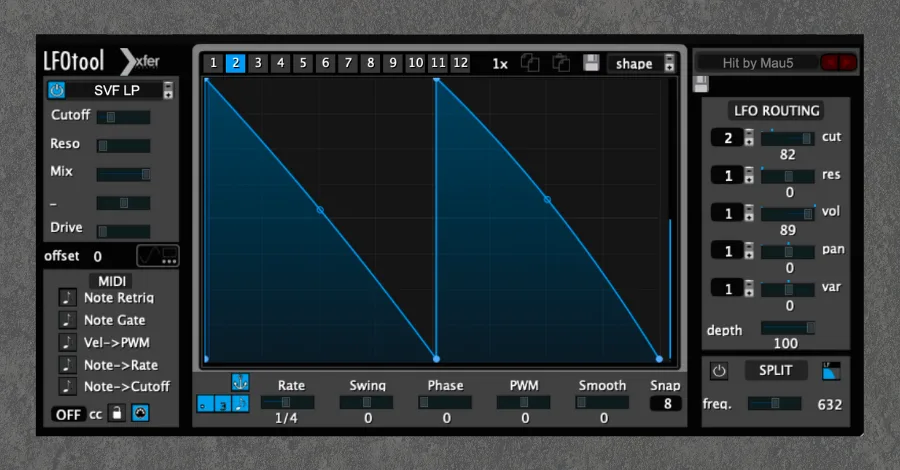Adjust the Smooth slider
The image size is (900, 470).
(x=602, y=402)
